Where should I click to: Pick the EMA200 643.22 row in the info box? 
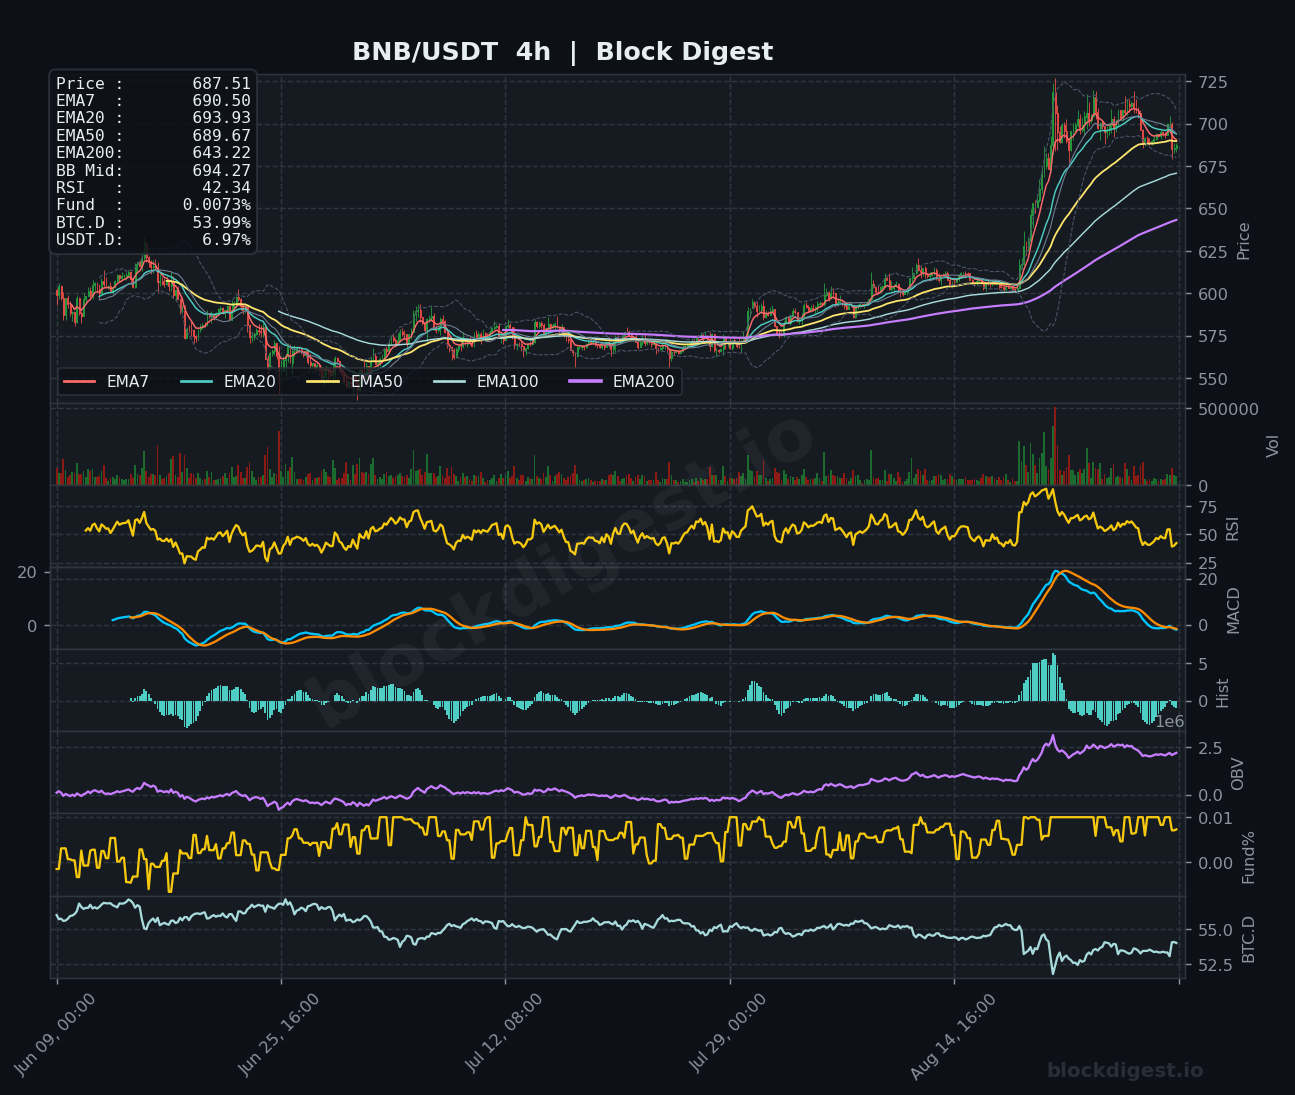pyautogui.click(x=153, y=153)
